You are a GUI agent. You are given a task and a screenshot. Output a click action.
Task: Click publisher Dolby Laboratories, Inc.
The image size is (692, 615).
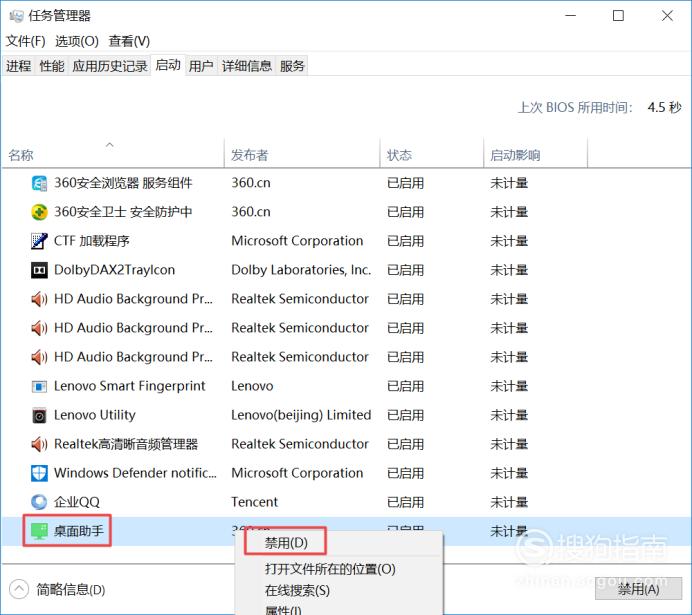[x=301, y=270]
